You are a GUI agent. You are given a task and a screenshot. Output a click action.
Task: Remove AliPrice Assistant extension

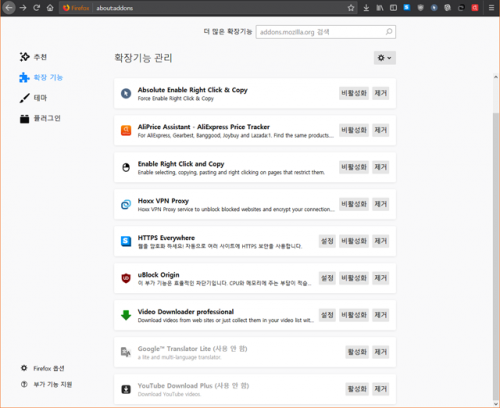click(380, 130)
